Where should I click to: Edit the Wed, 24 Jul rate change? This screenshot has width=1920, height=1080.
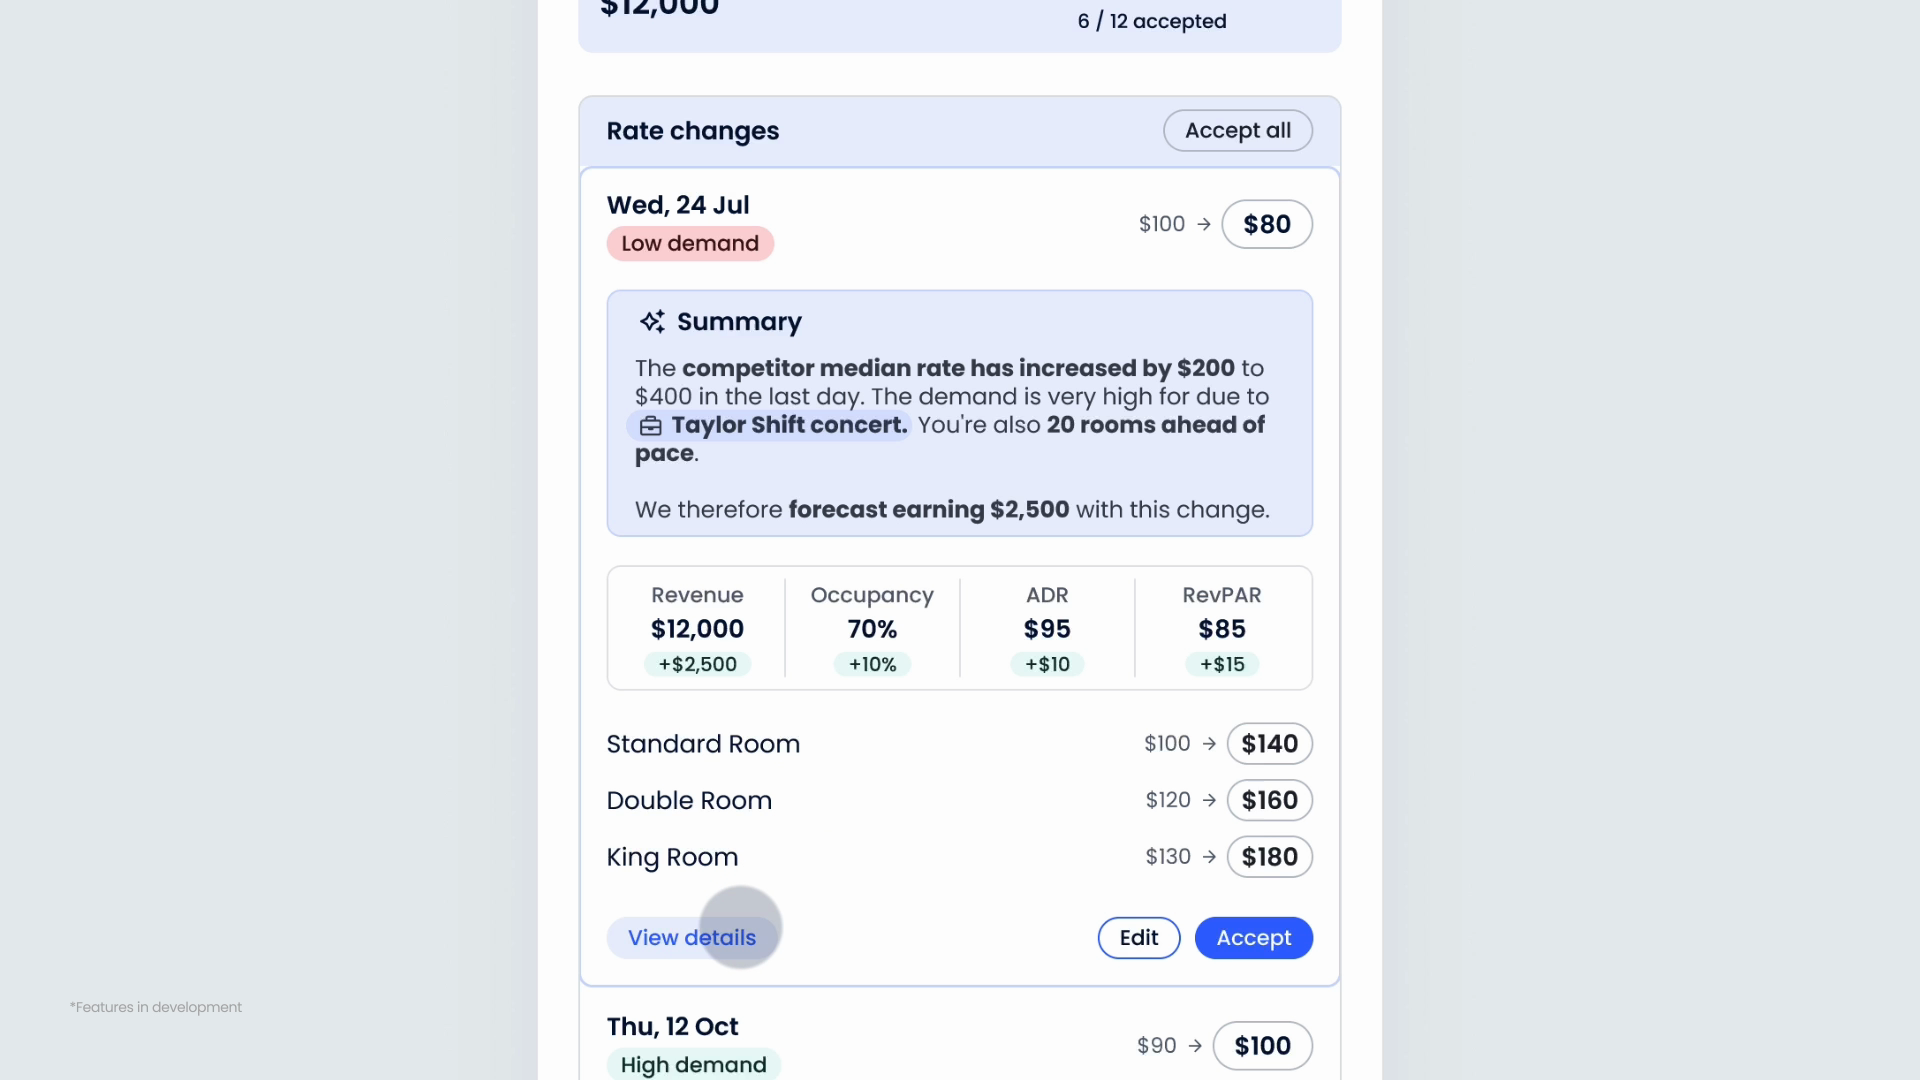(1138, 938)
